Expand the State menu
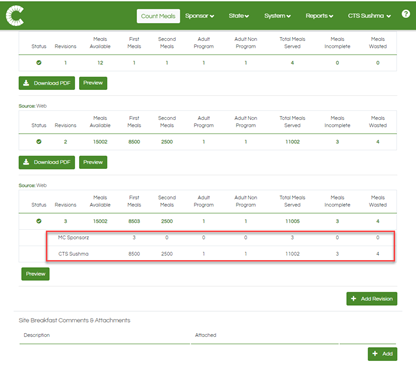 click(239, 16)
